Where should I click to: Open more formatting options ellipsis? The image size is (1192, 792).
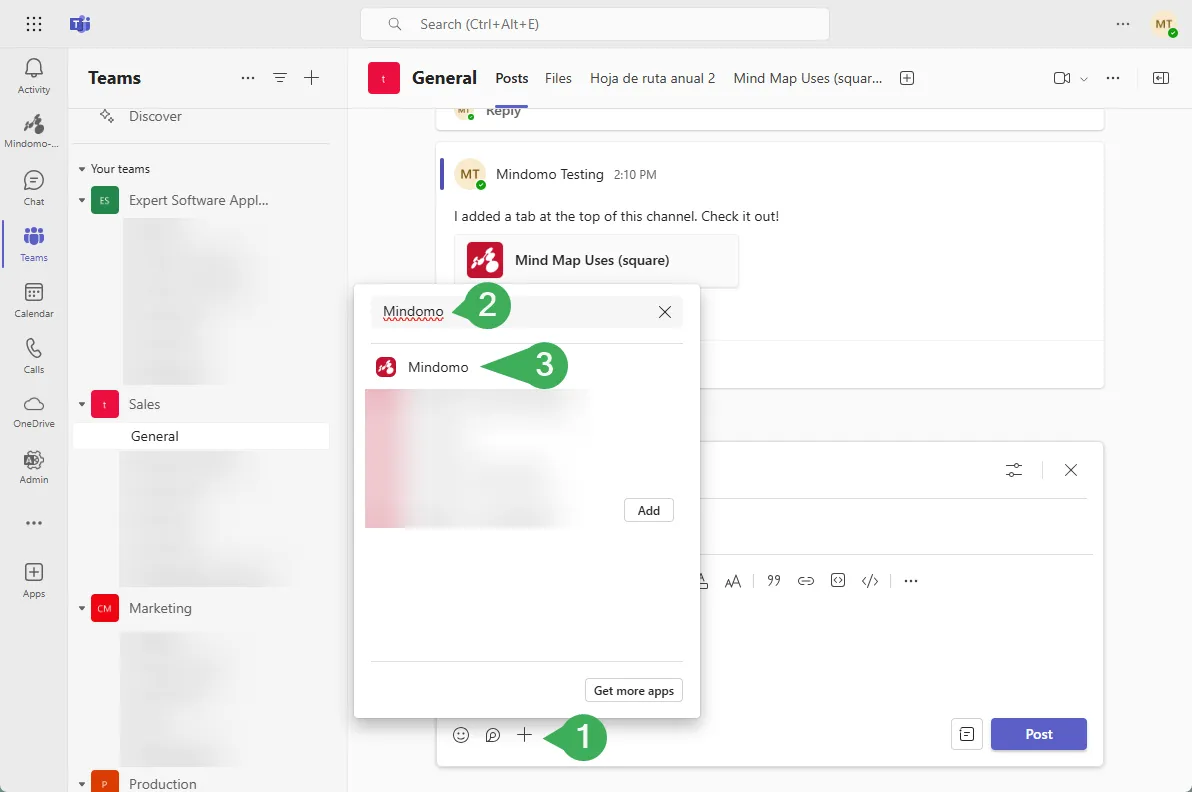click(x=911, y=581)
